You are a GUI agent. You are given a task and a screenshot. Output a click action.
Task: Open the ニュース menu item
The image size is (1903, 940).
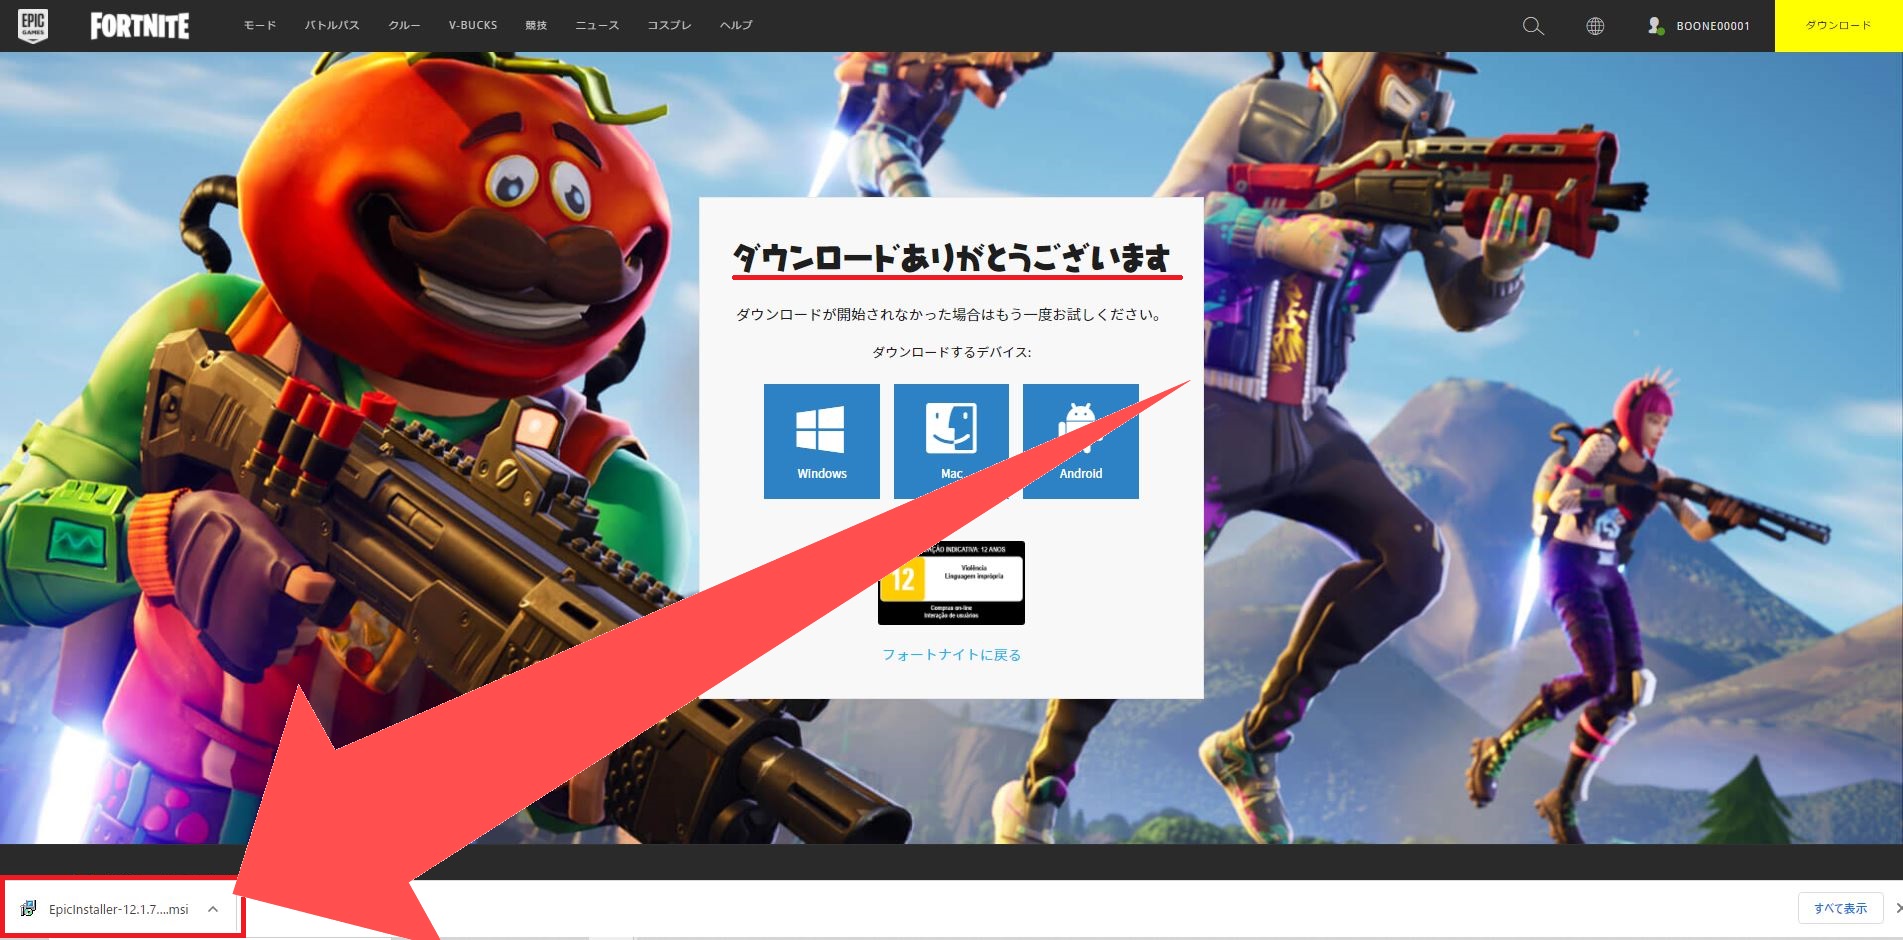[597, 26]
